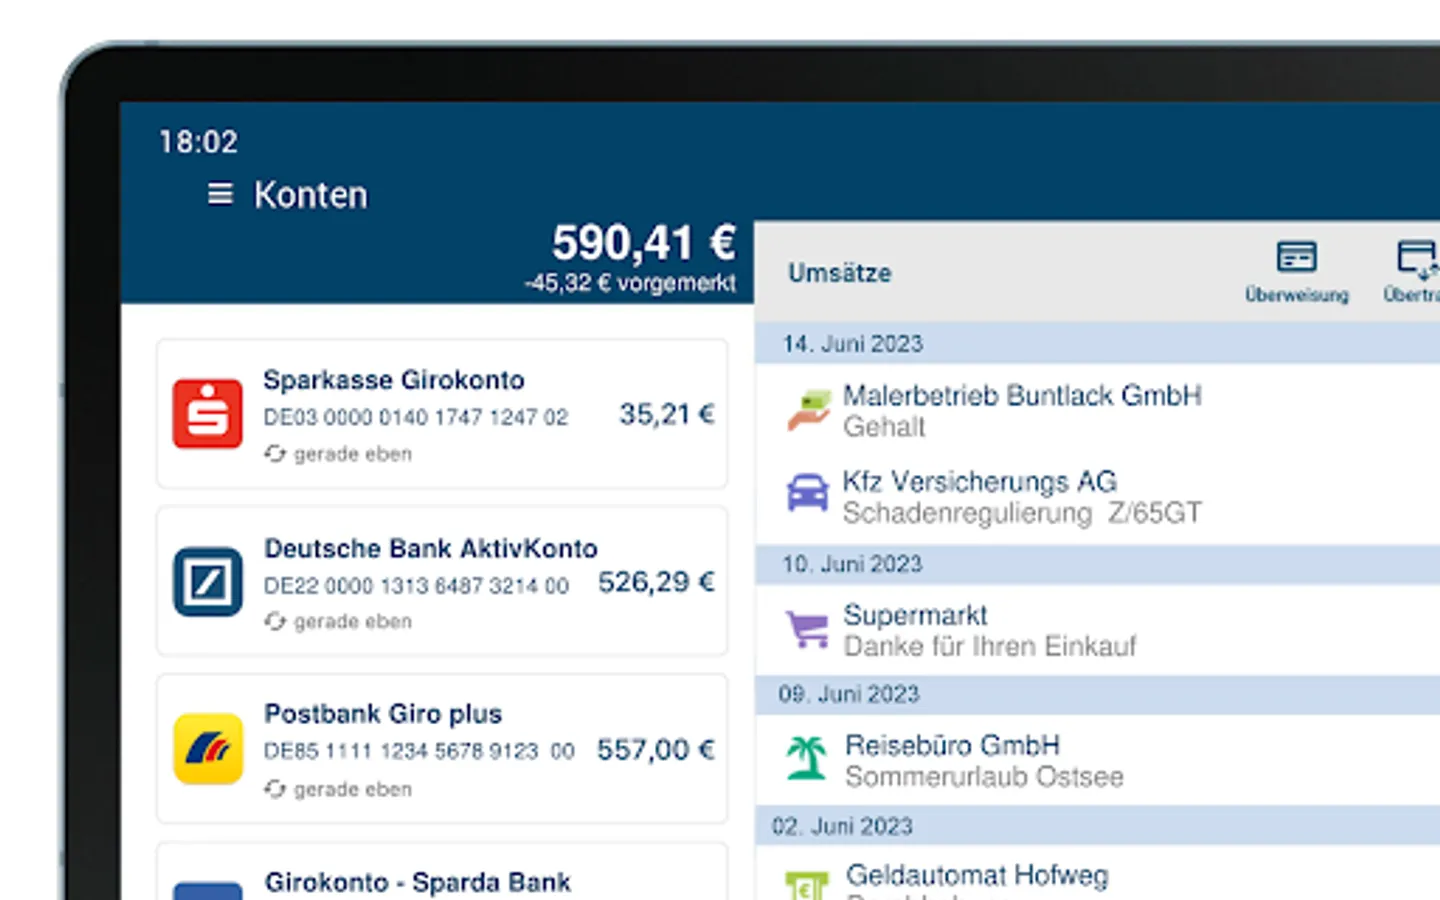Image resolution: width=1440 pixels, height=900 pixels.
Task: Select the Sparkasse Girokonto account title
Action: [x=394, y=380]
